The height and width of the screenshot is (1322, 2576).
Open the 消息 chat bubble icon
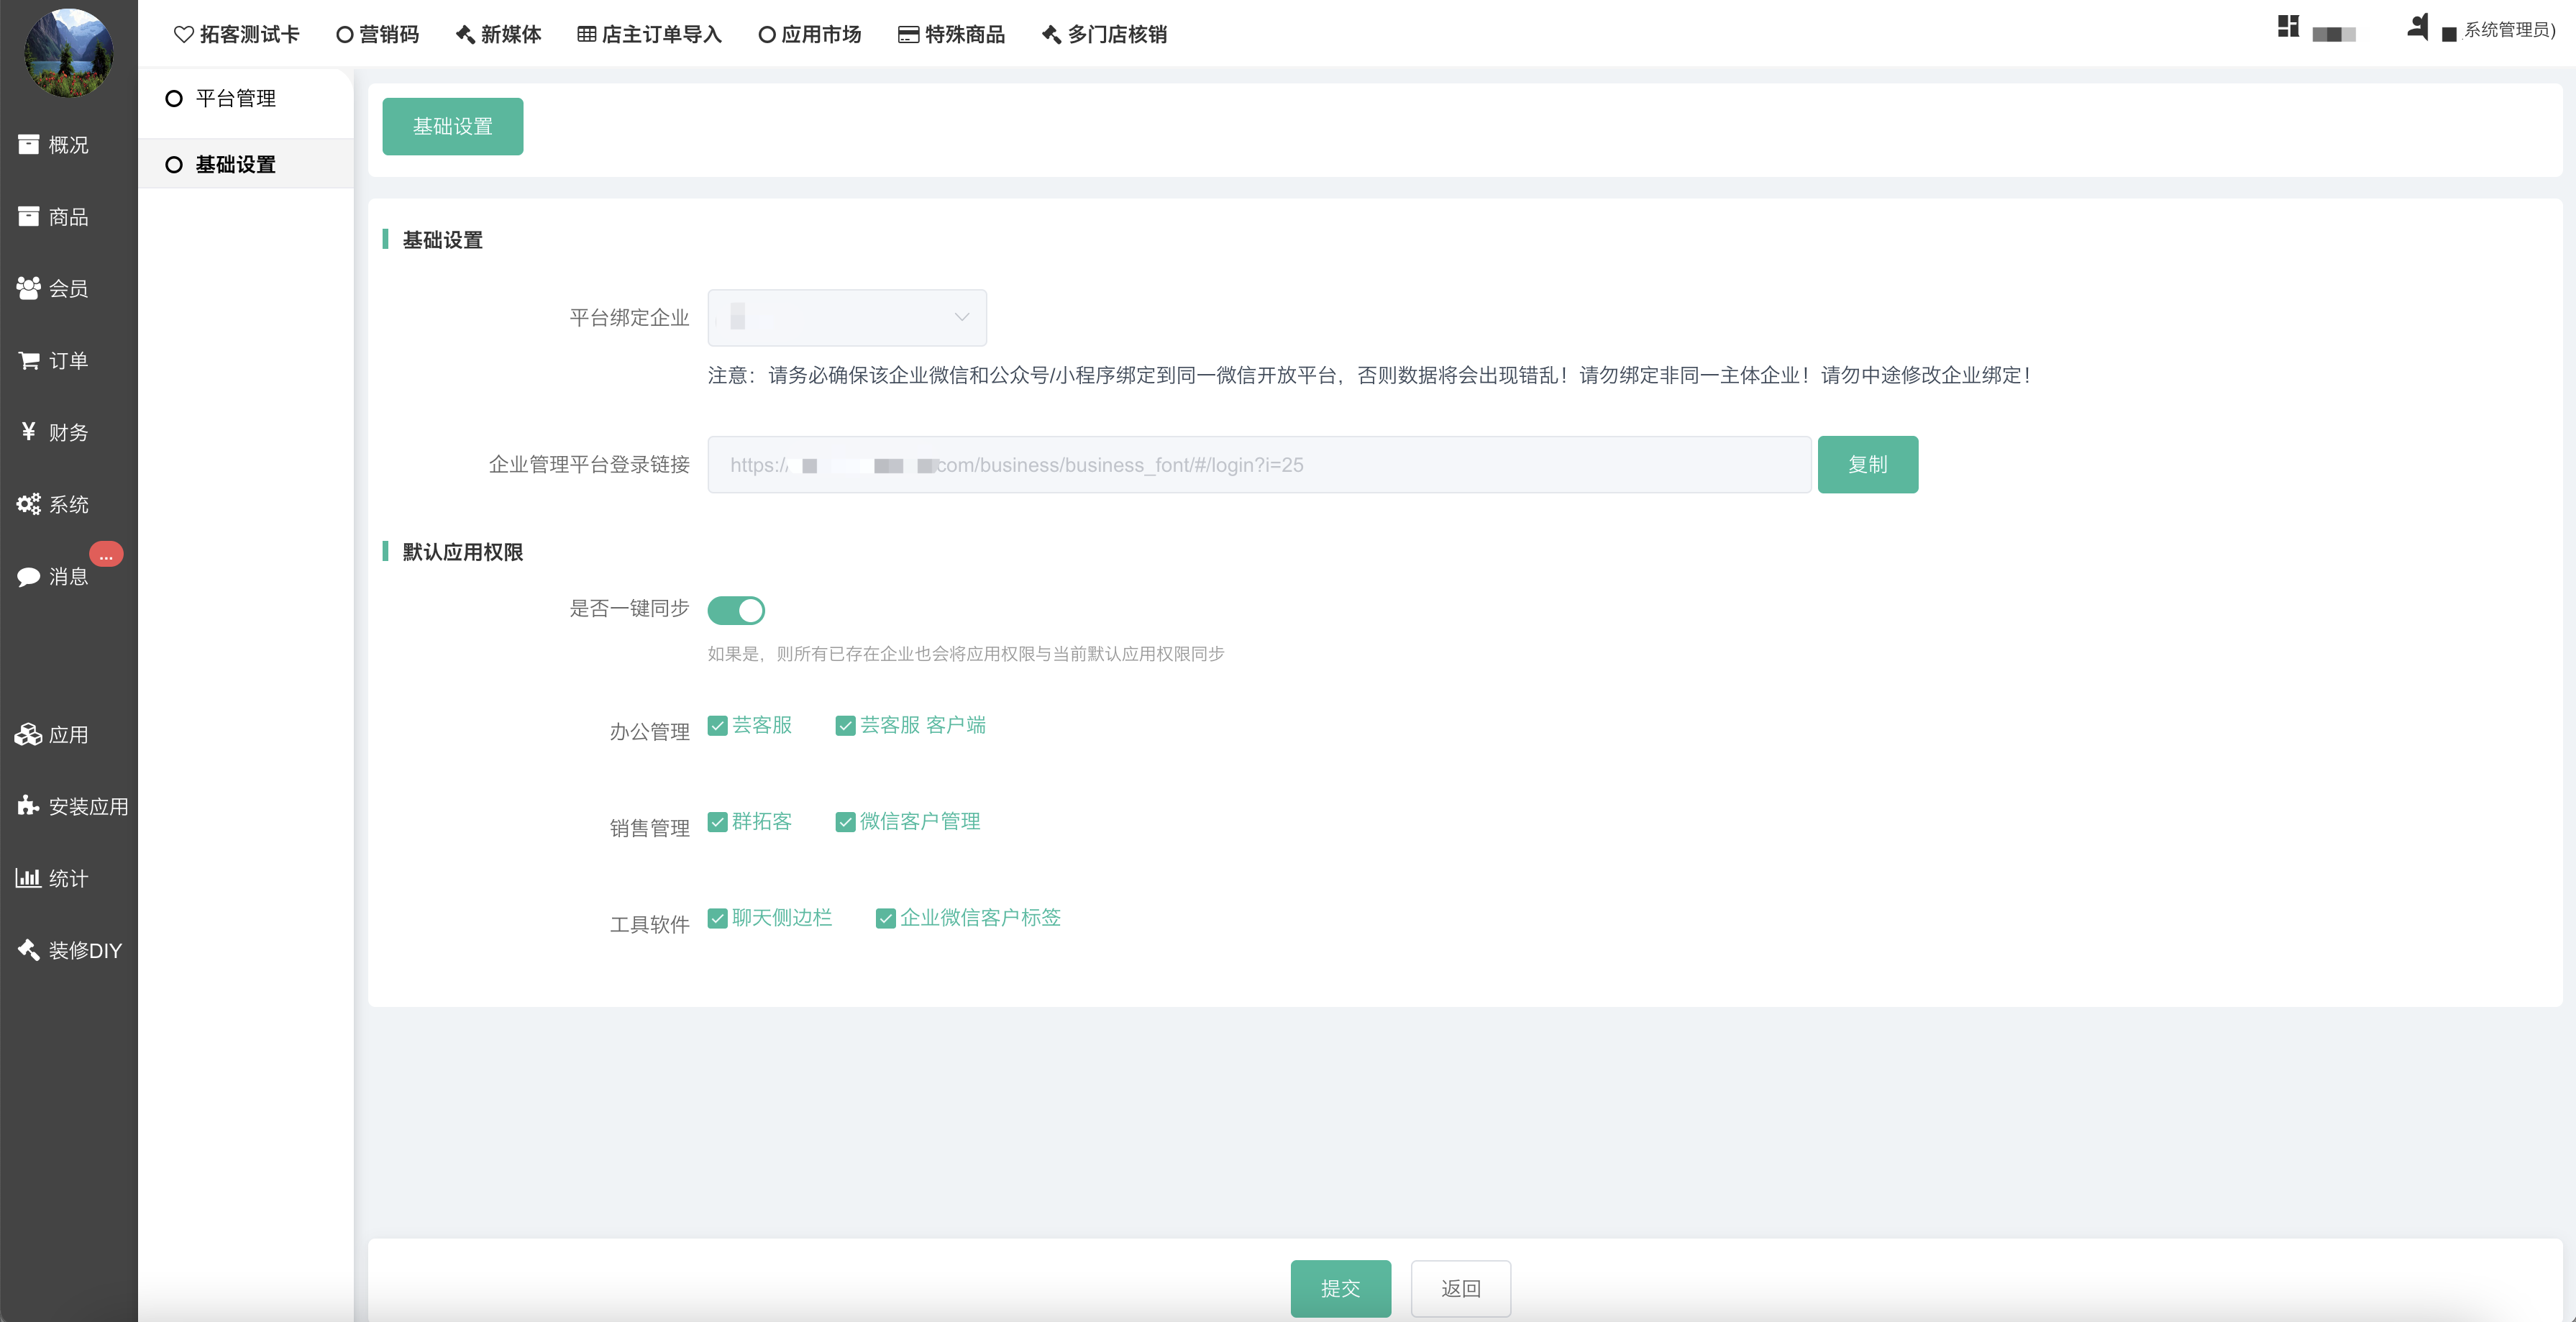(x=28, y=577)
